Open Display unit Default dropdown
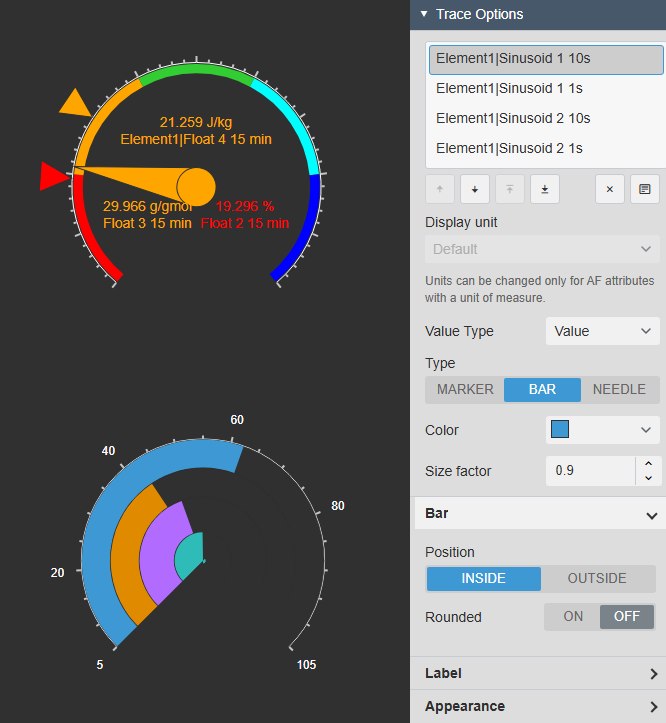Screen dimensions: 666x723 point(542,249)
